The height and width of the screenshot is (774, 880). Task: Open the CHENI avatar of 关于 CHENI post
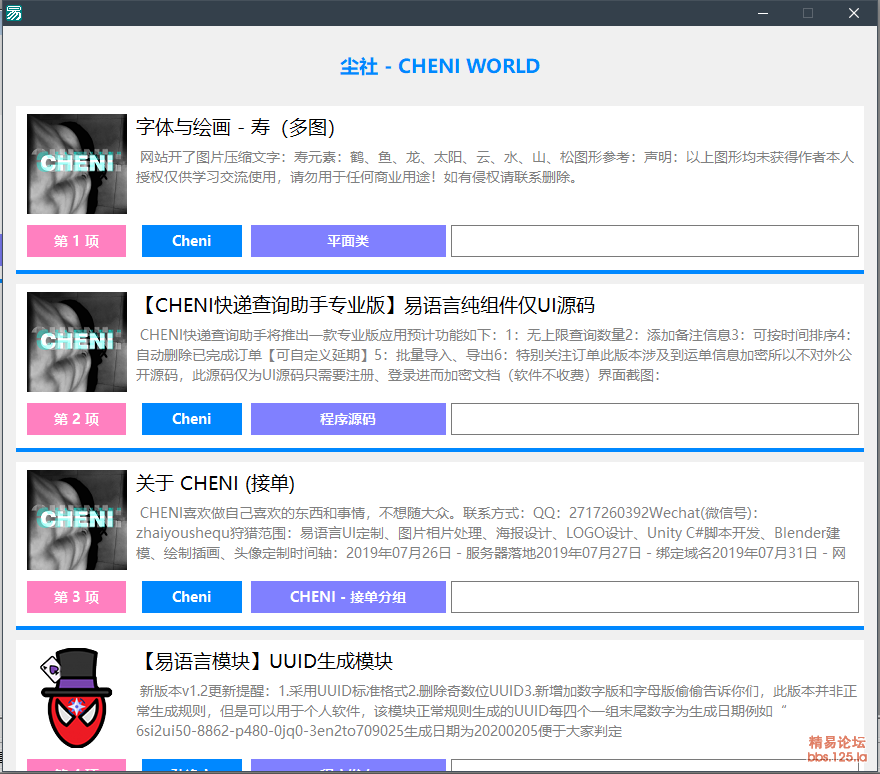coord(77,520)
